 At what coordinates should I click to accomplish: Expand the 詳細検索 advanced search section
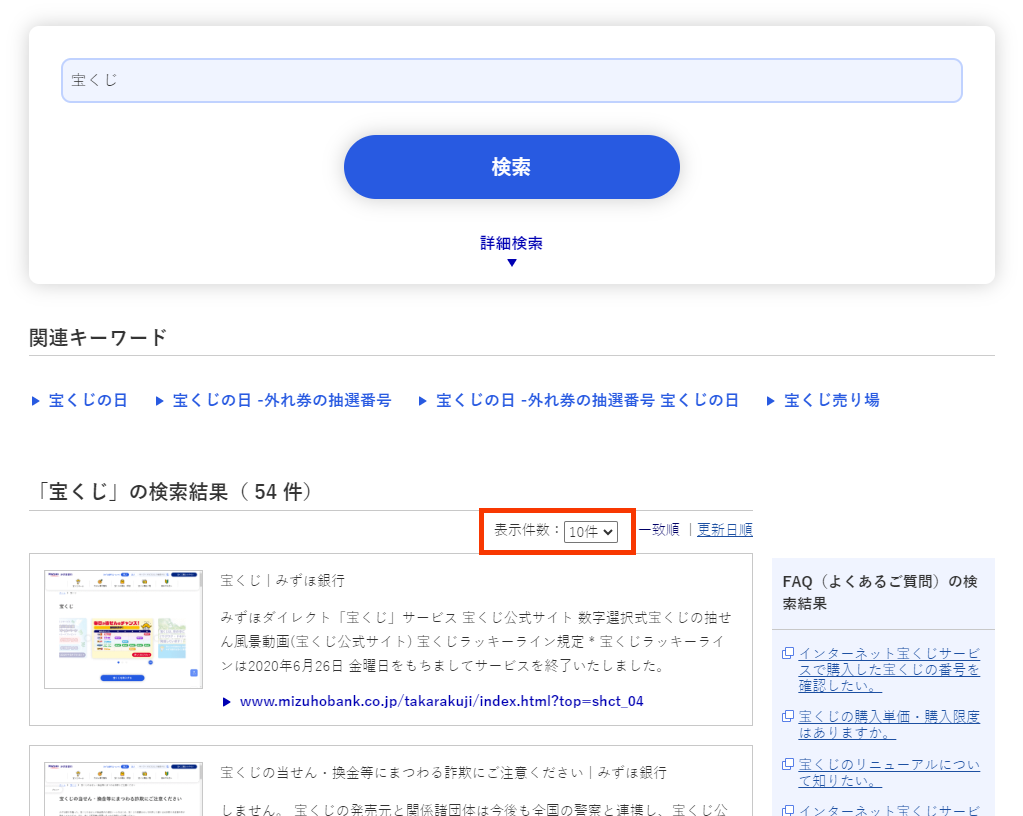(512, 243)
